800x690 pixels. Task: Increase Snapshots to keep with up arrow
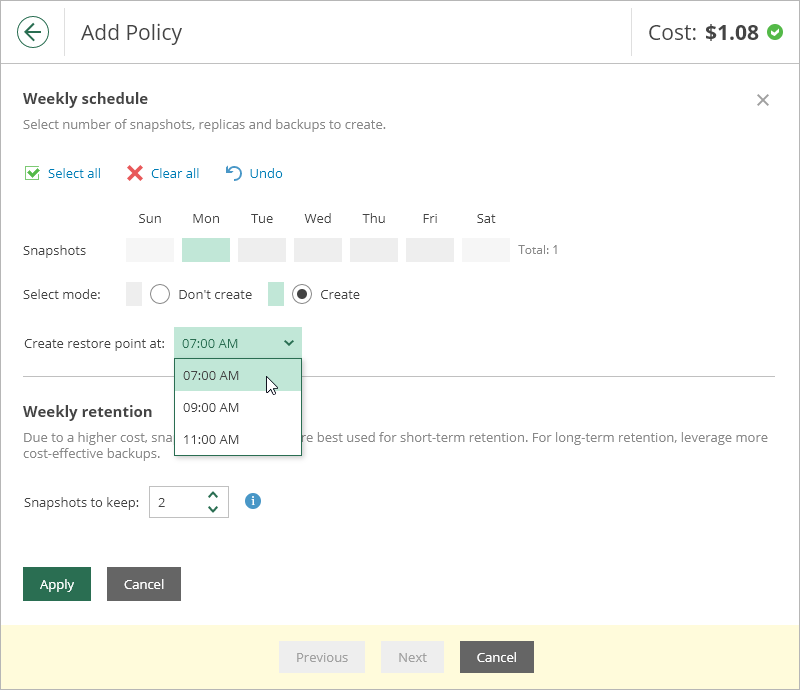coord(213,495)
